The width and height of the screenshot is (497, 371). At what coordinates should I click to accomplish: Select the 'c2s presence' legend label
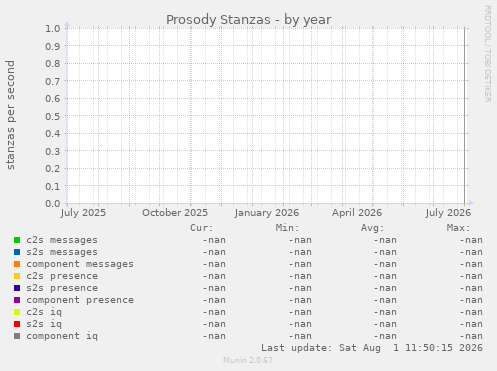click(x=62, y=276)
